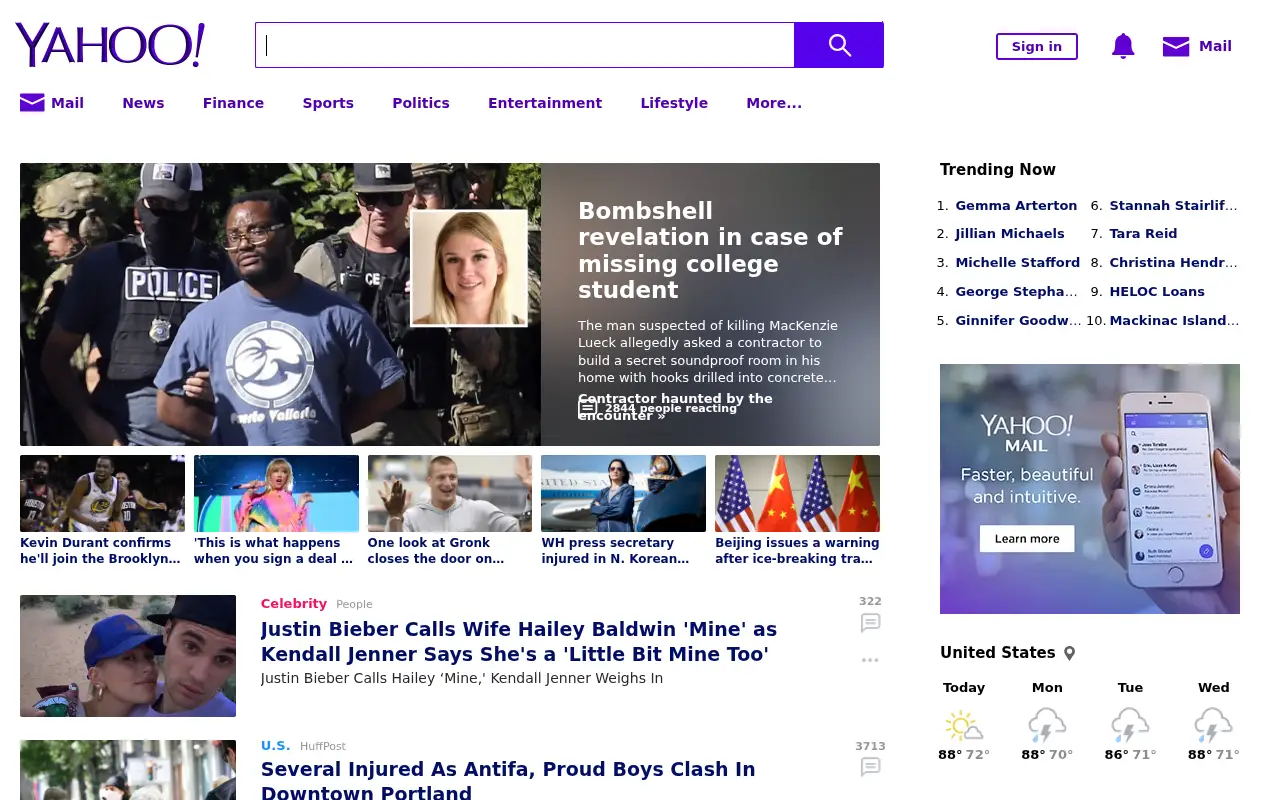Click location pin next to United States
This screenshot has width=1280, height=800.
click(x=1069, y=653)
